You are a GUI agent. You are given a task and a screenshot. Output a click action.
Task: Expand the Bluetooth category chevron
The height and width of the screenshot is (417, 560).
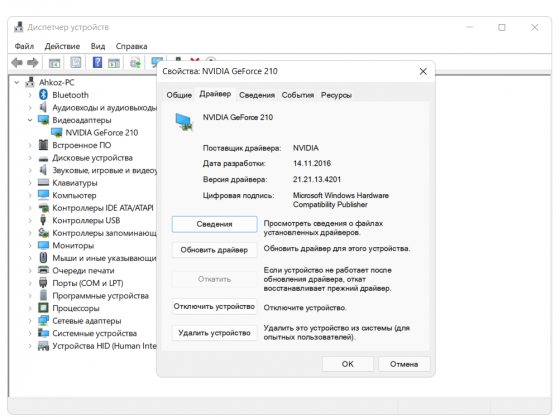point(30,95)
